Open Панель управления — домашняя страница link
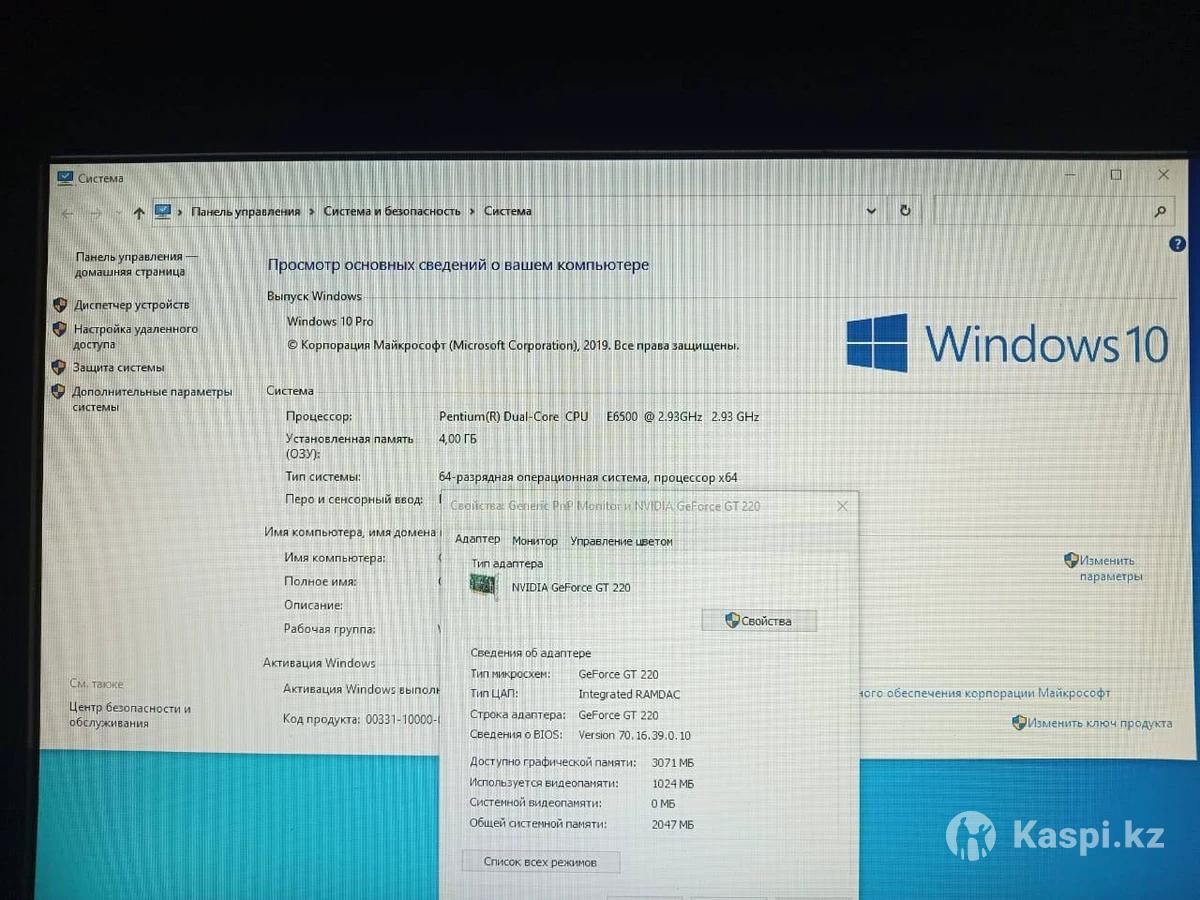The image size is (1200, 900). point(136,264)
